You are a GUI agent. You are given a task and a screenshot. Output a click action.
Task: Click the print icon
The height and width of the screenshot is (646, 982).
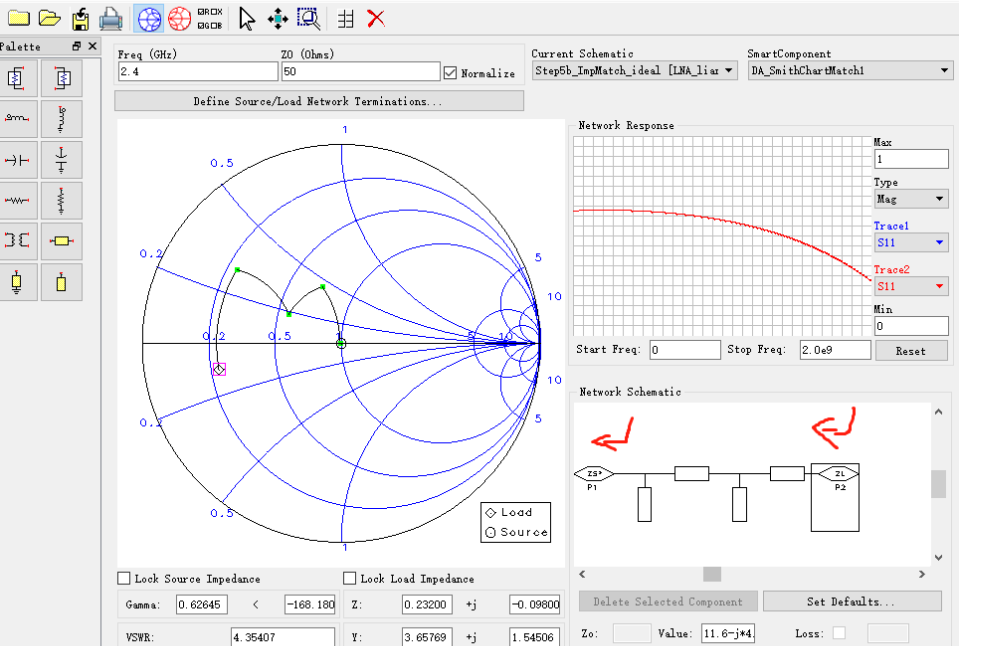(111, 19)
